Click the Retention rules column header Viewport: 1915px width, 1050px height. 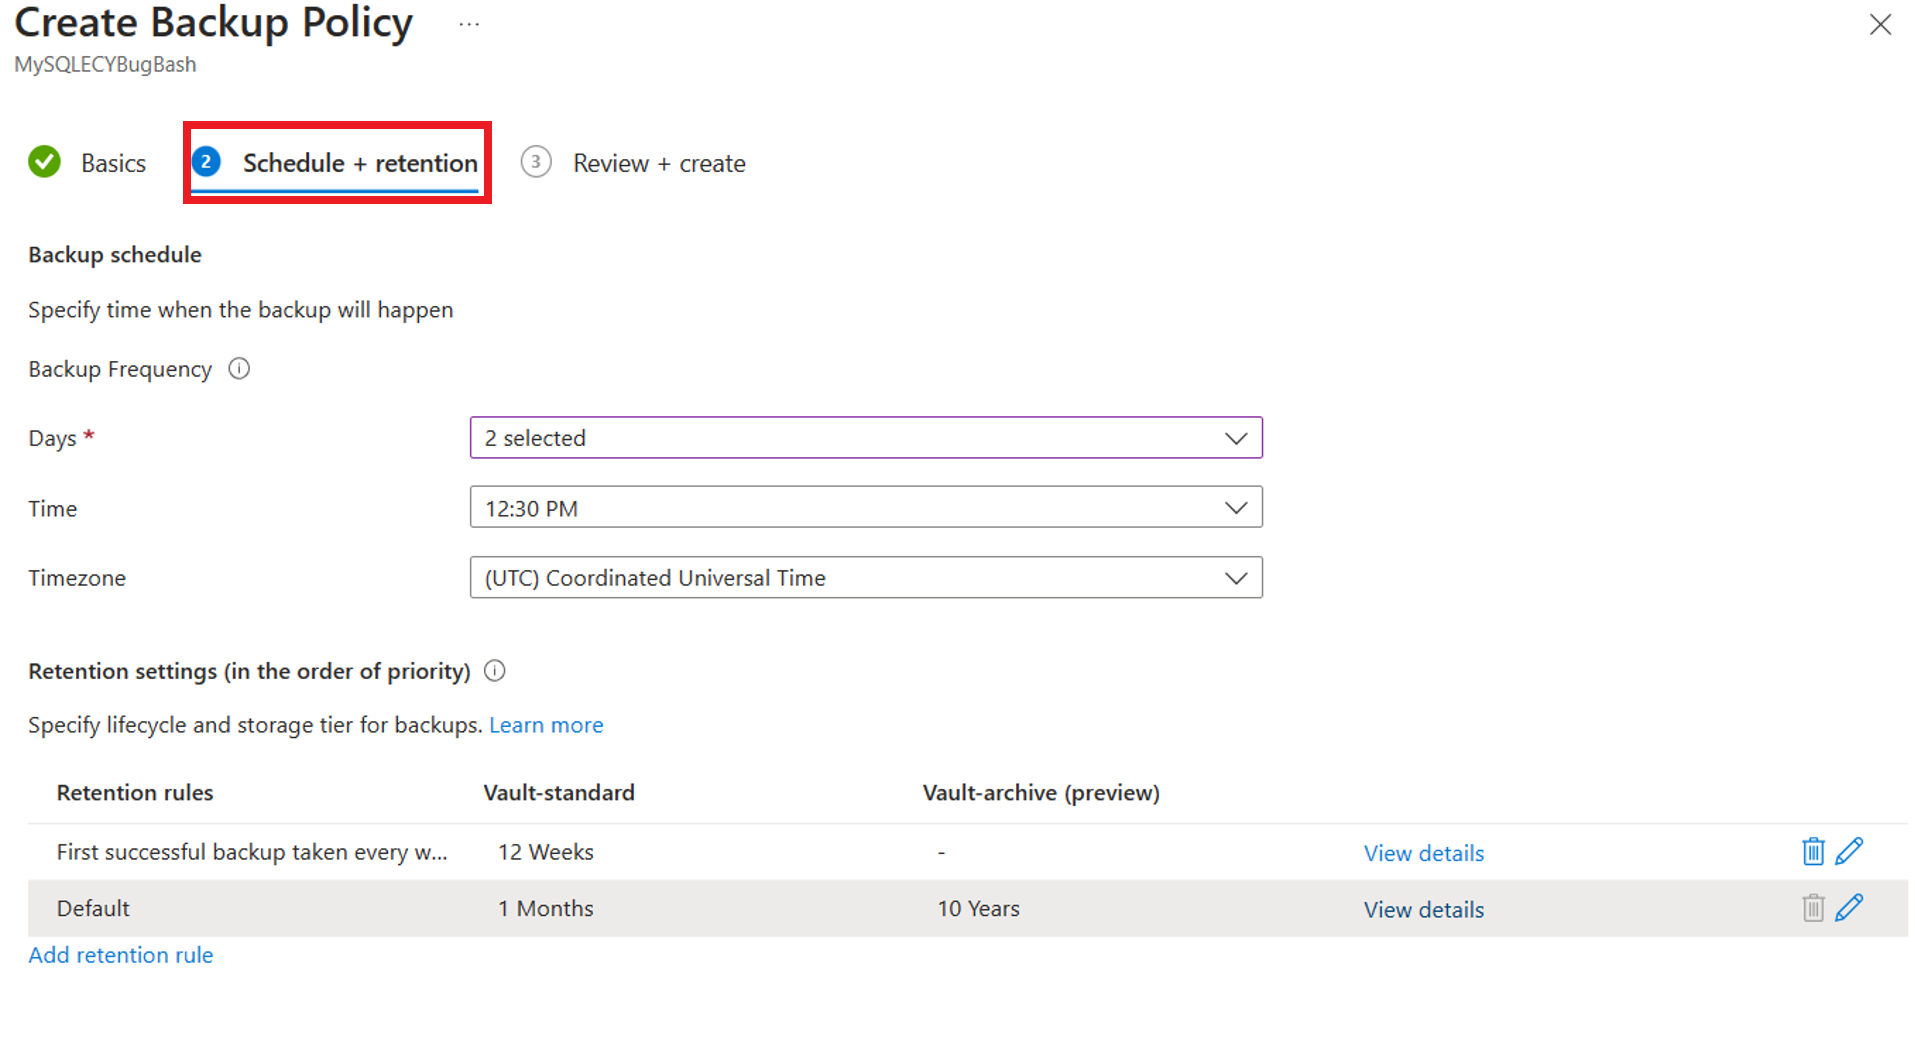(135, 793)
